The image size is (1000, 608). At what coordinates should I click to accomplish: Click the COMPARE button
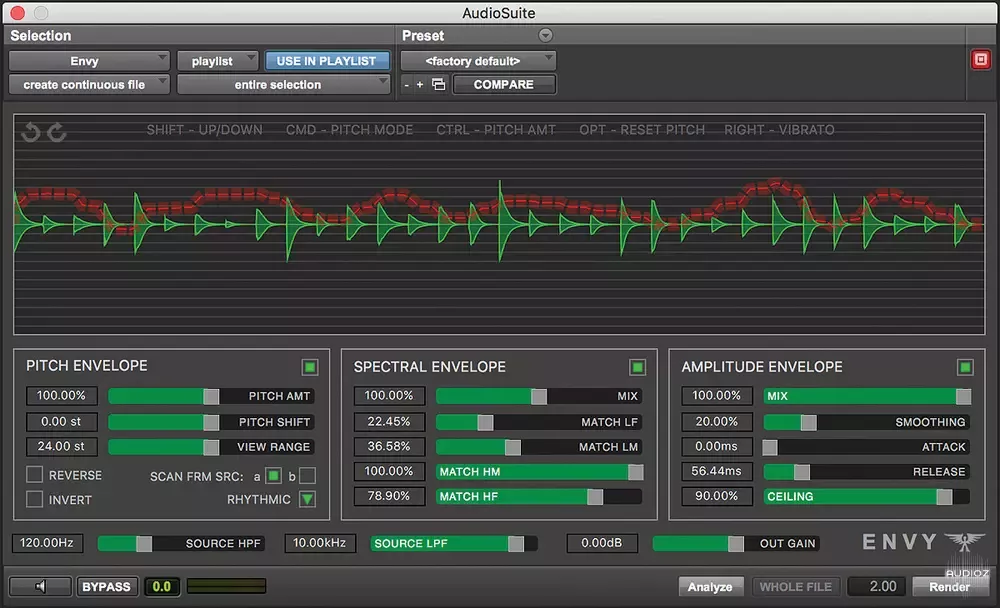504,84
